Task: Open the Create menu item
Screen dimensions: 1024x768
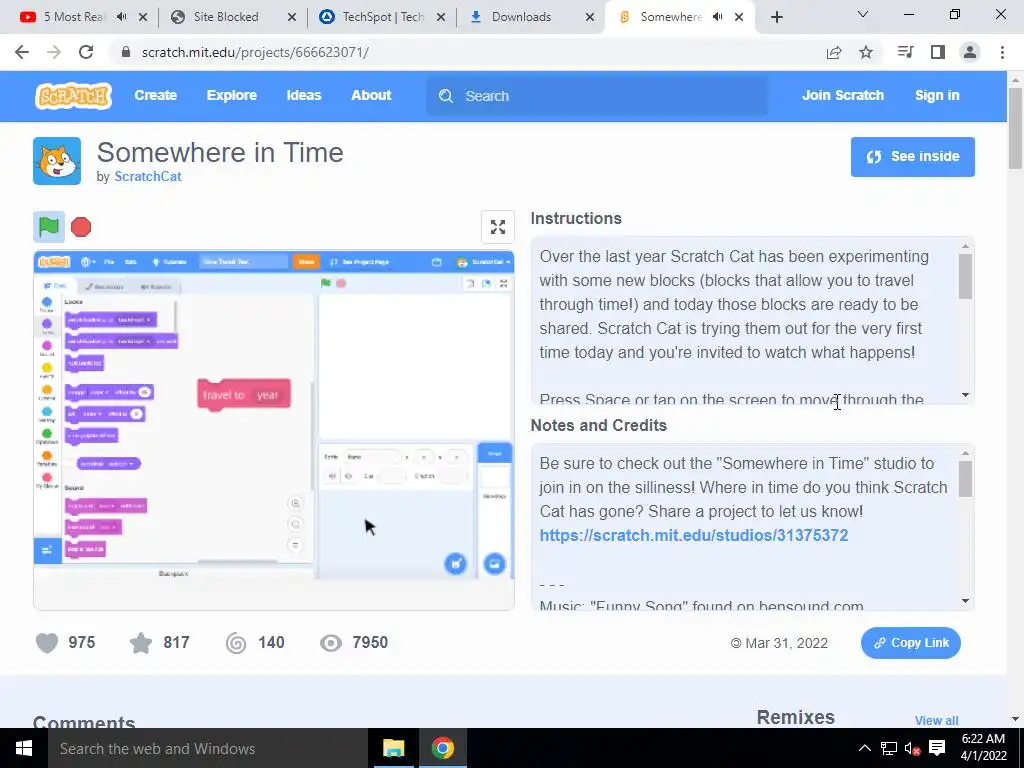Action: pyautogui.click(x=155, y=95)
